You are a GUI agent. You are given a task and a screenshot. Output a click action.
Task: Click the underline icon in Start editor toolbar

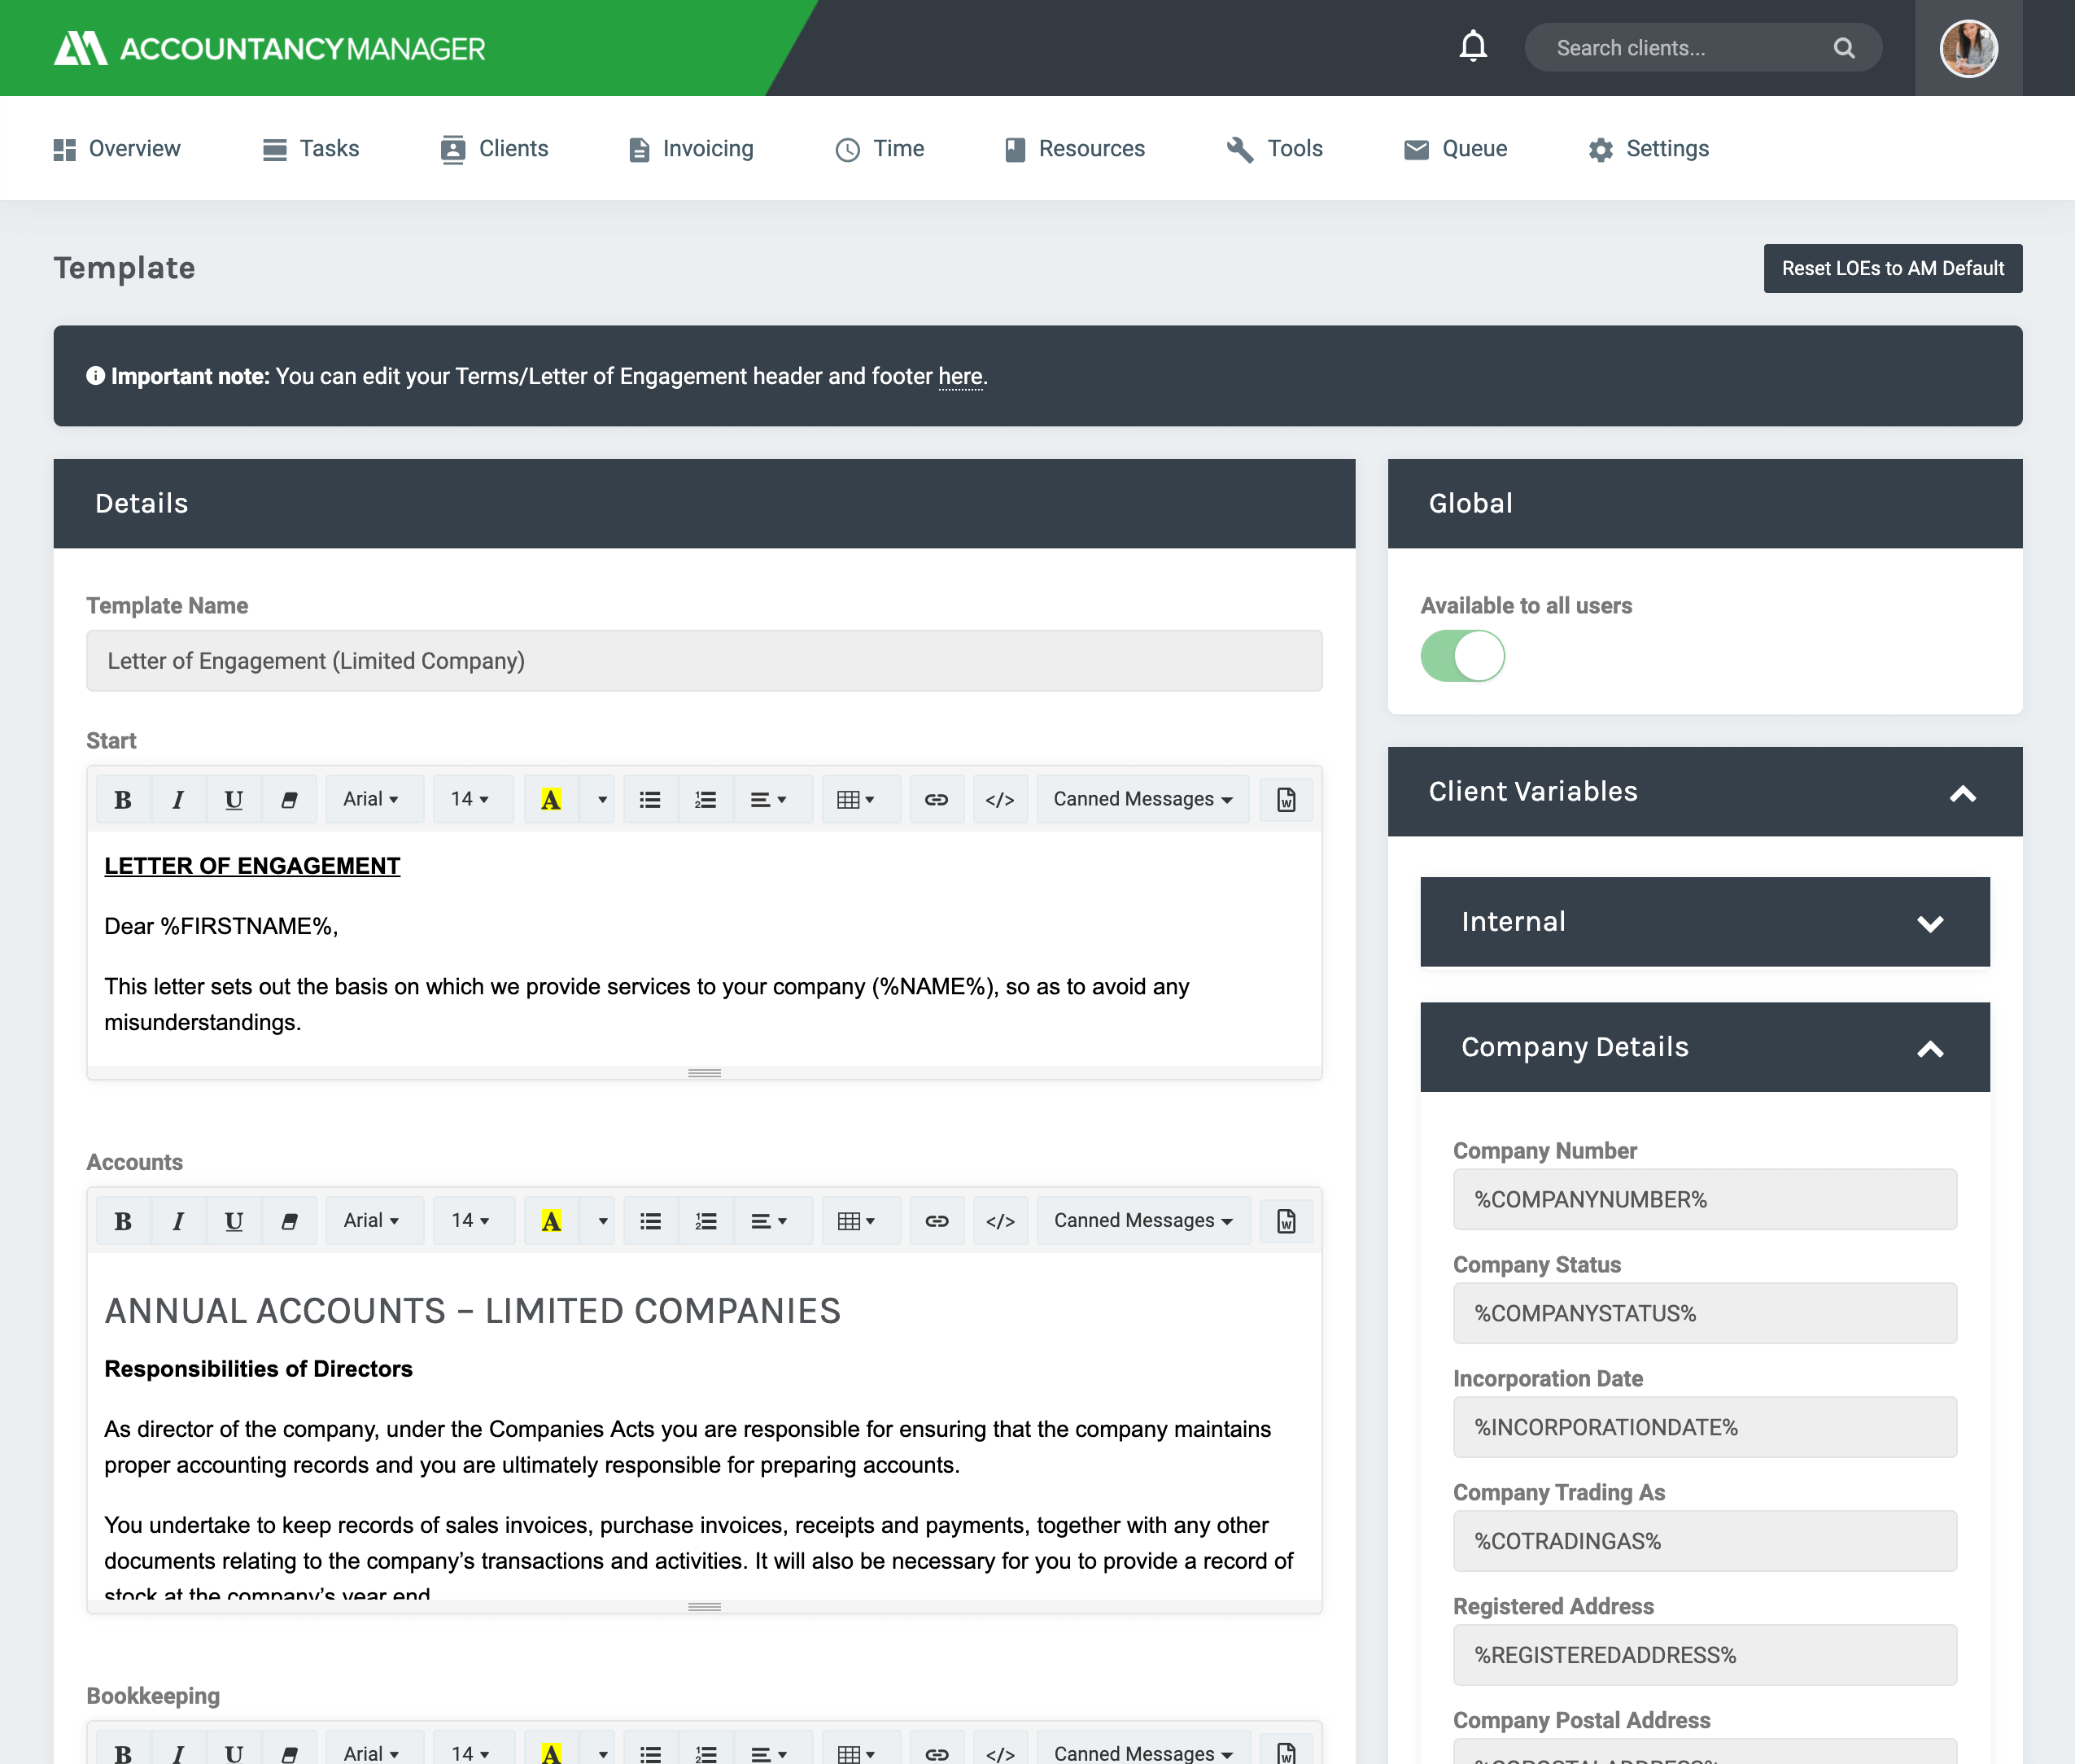click(233, 800)
